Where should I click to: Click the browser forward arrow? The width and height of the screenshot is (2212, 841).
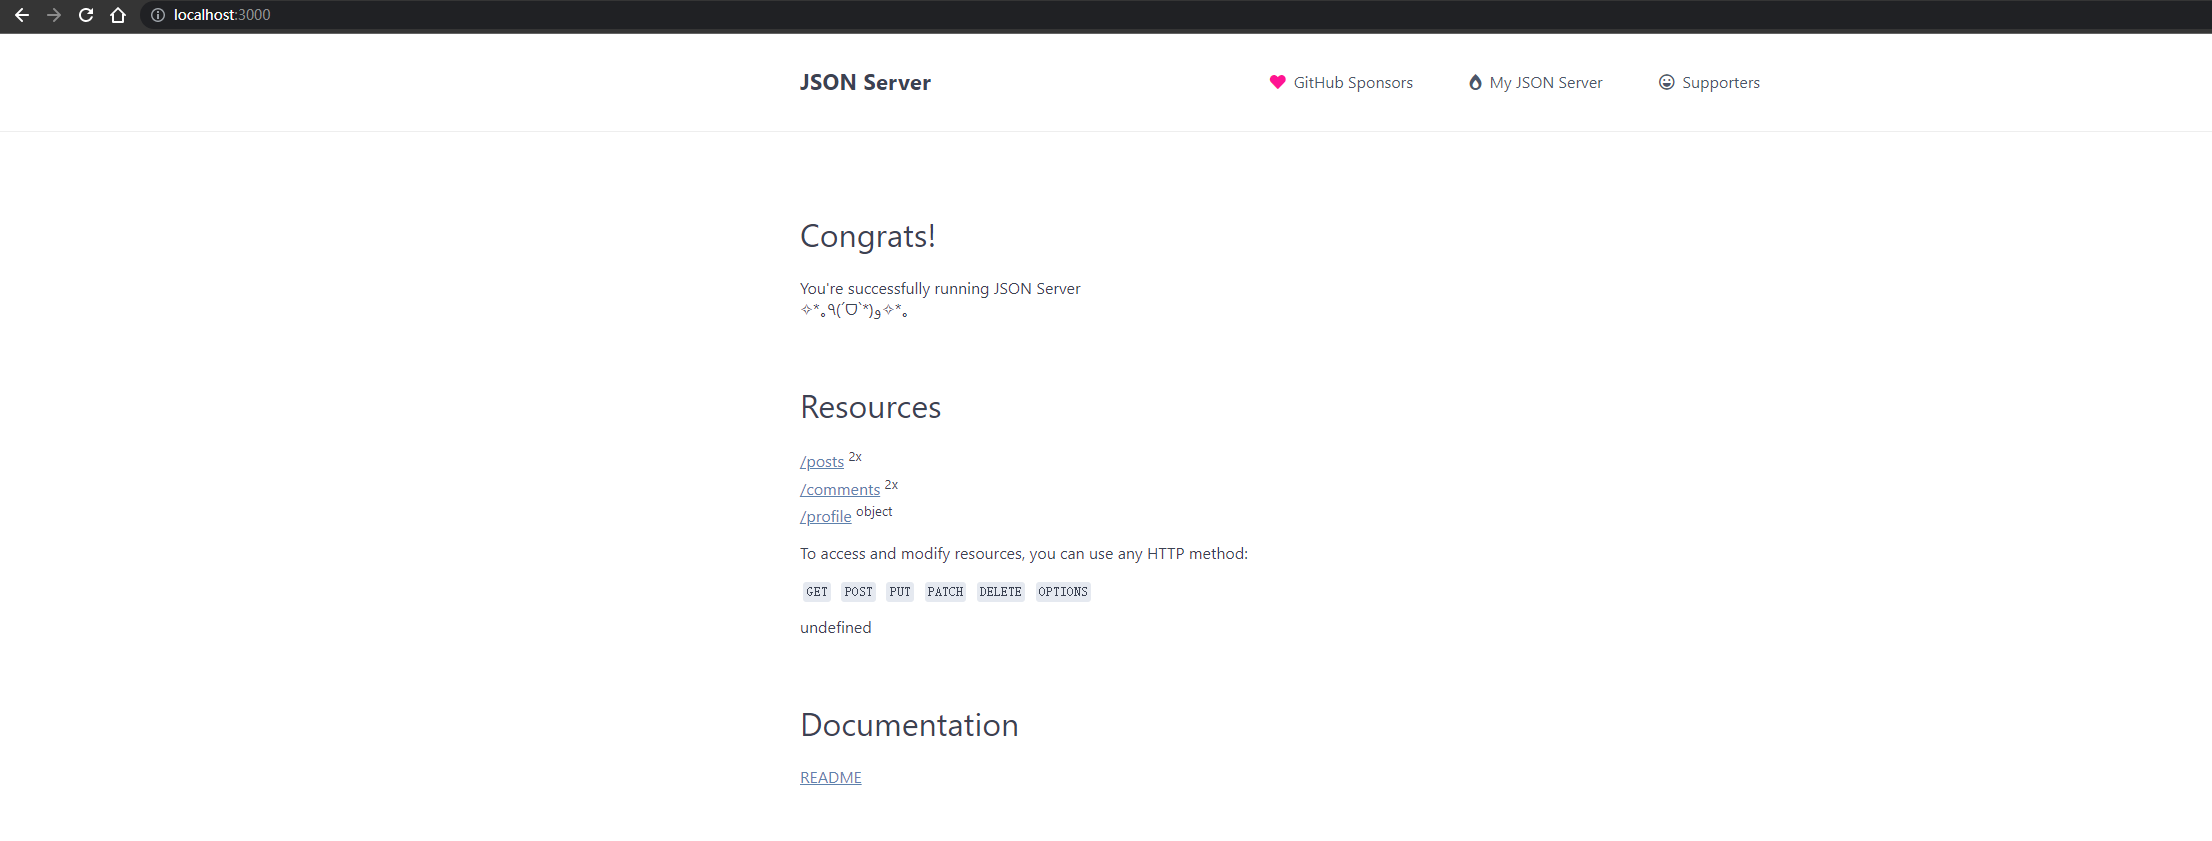54,15
